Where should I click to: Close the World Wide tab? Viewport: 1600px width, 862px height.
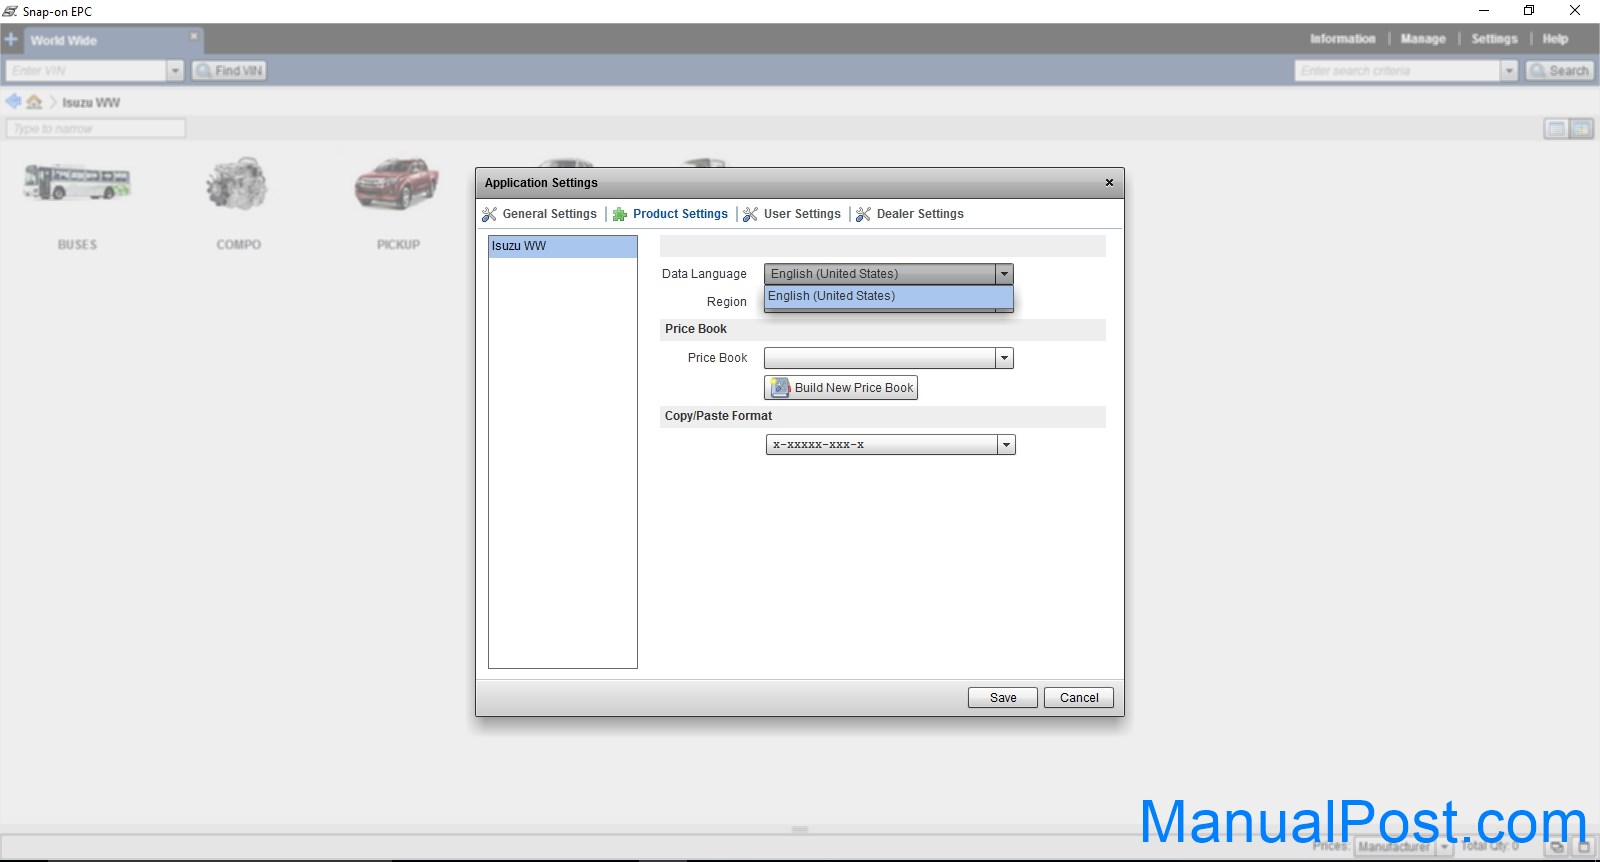point(194,36)
